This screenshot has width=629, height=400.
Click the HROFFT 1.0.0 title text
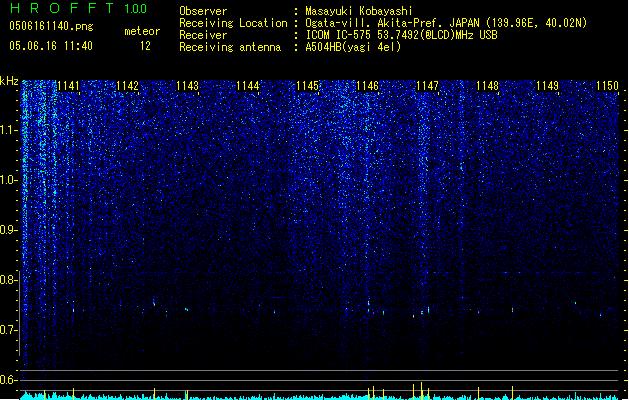point(78,8)
